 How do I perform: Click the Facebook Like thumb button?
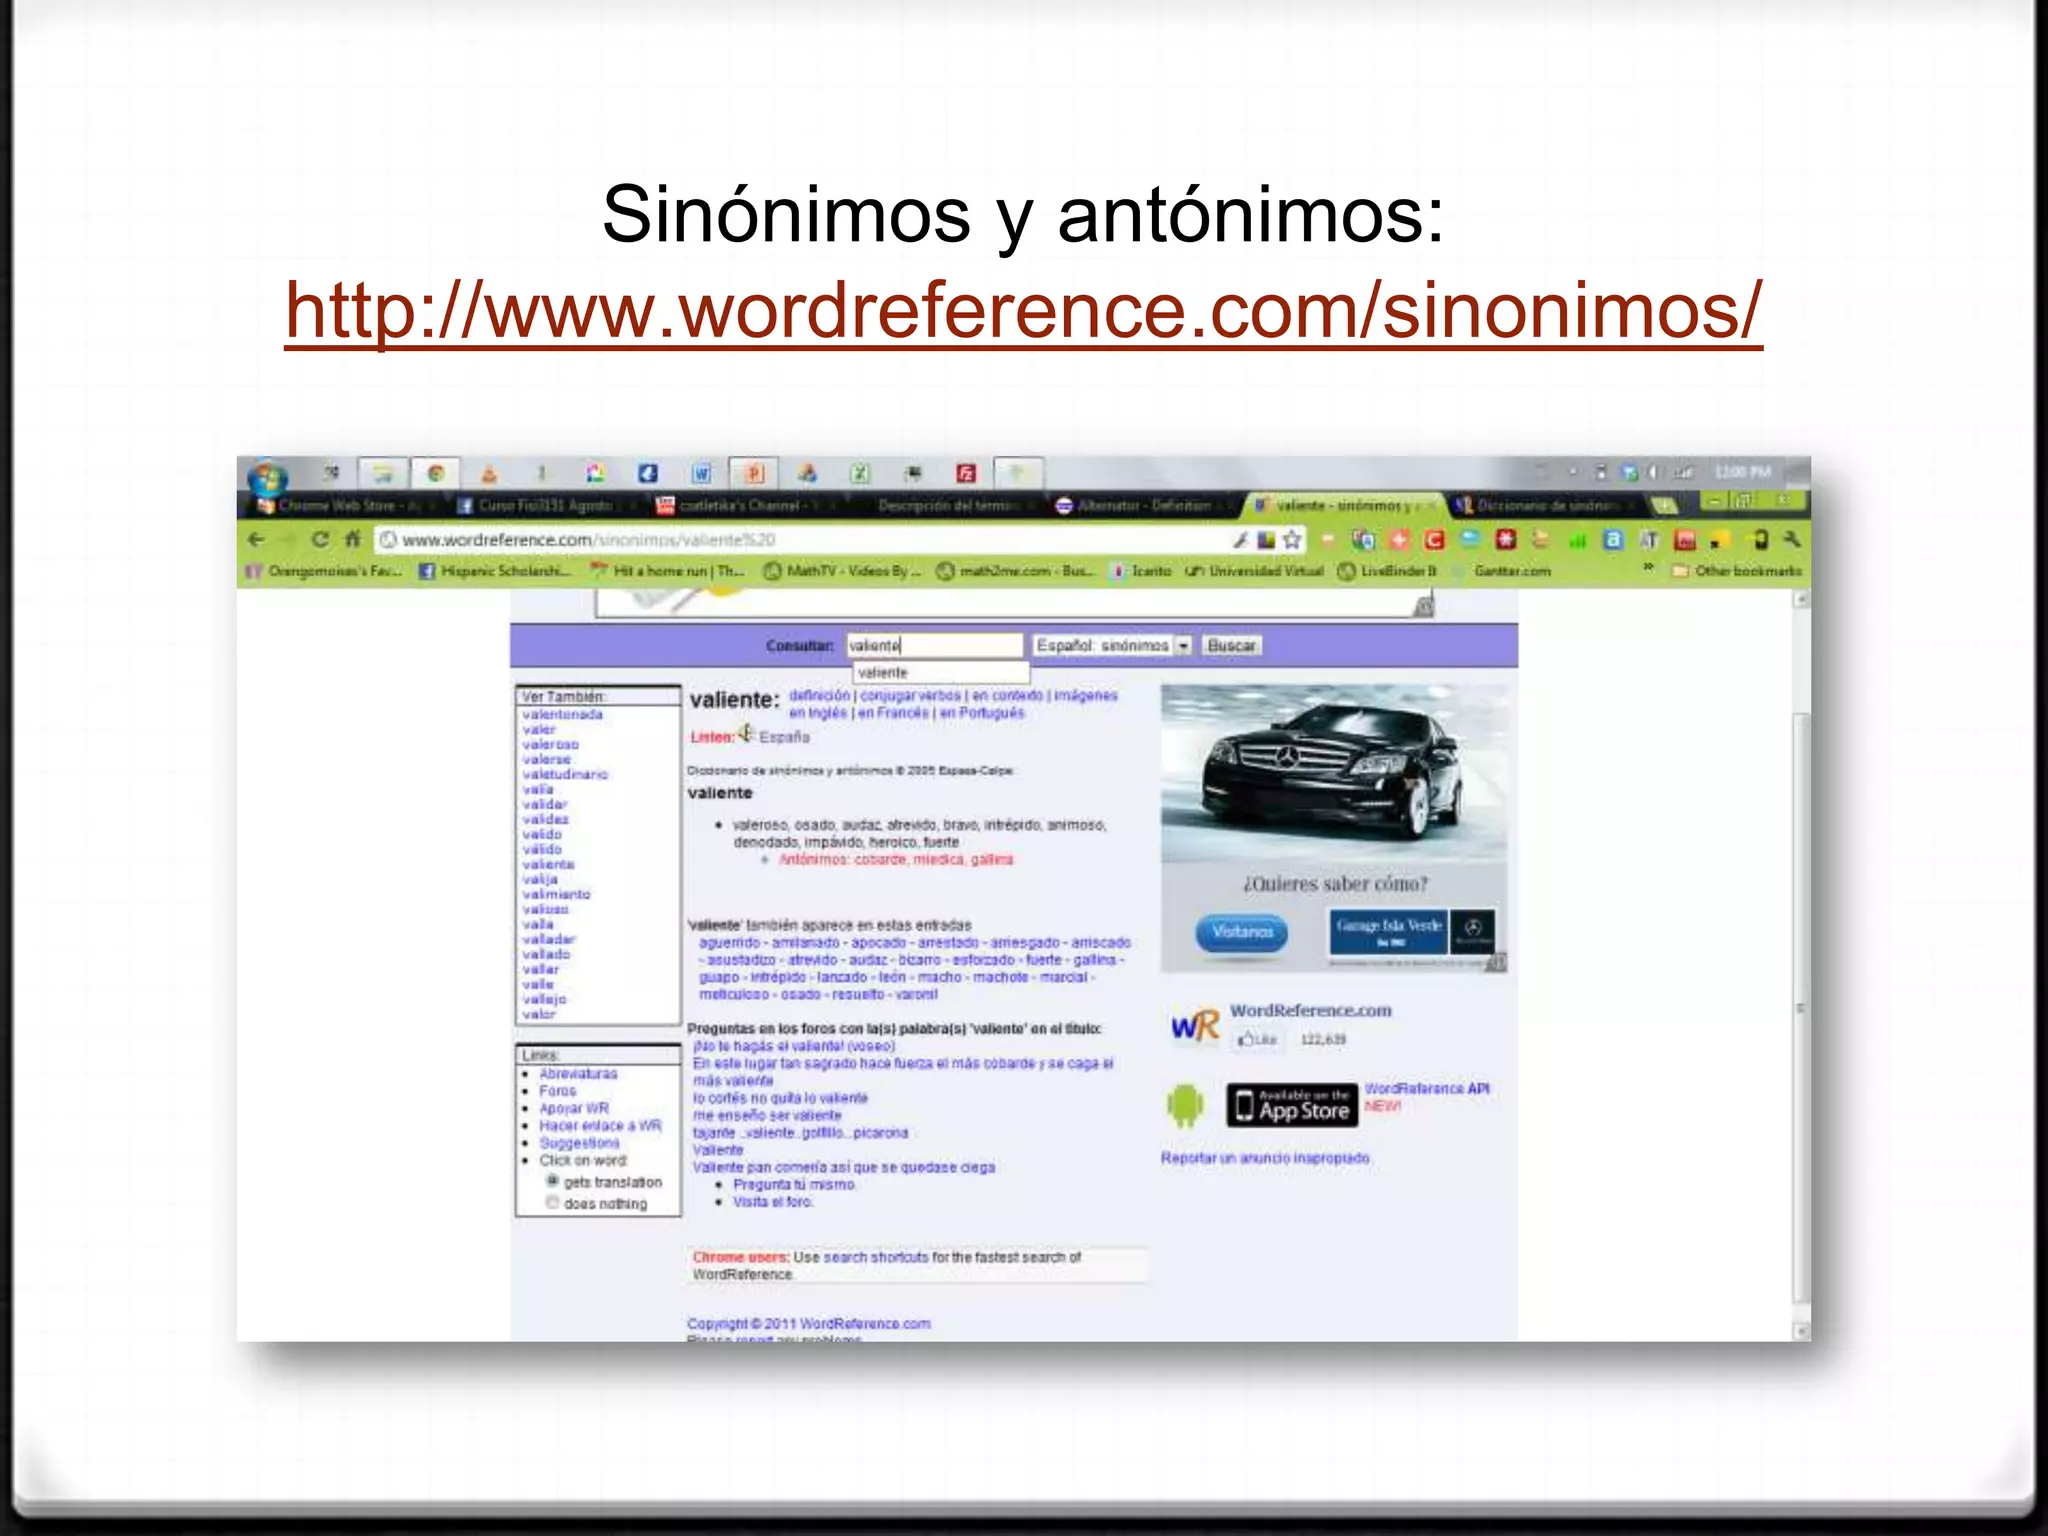(x=1256, y=1040)
